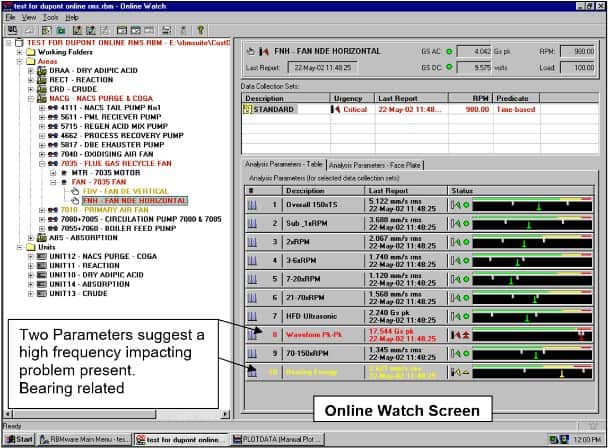Open the trend plot icon for Overall 150x1S

click(x=252, y=205)
